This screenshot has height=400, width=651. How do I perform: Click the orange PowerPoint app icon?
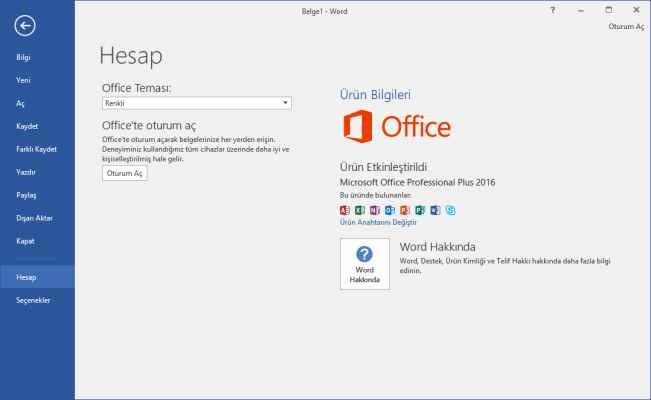[405, 210]
